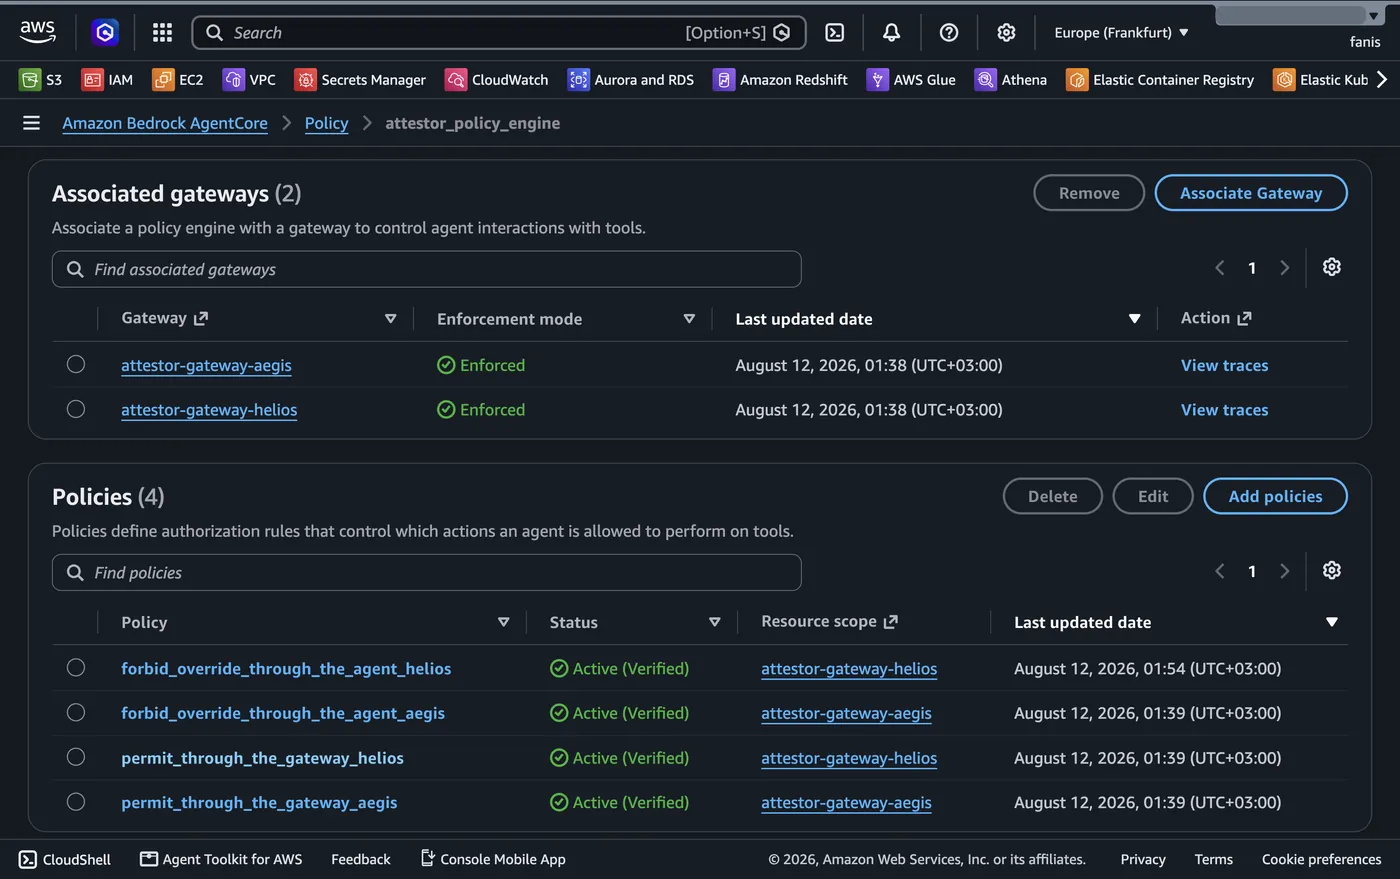Show more favorites with the right chevron
Screen dimensions: 1400x879
(1382, 79)
